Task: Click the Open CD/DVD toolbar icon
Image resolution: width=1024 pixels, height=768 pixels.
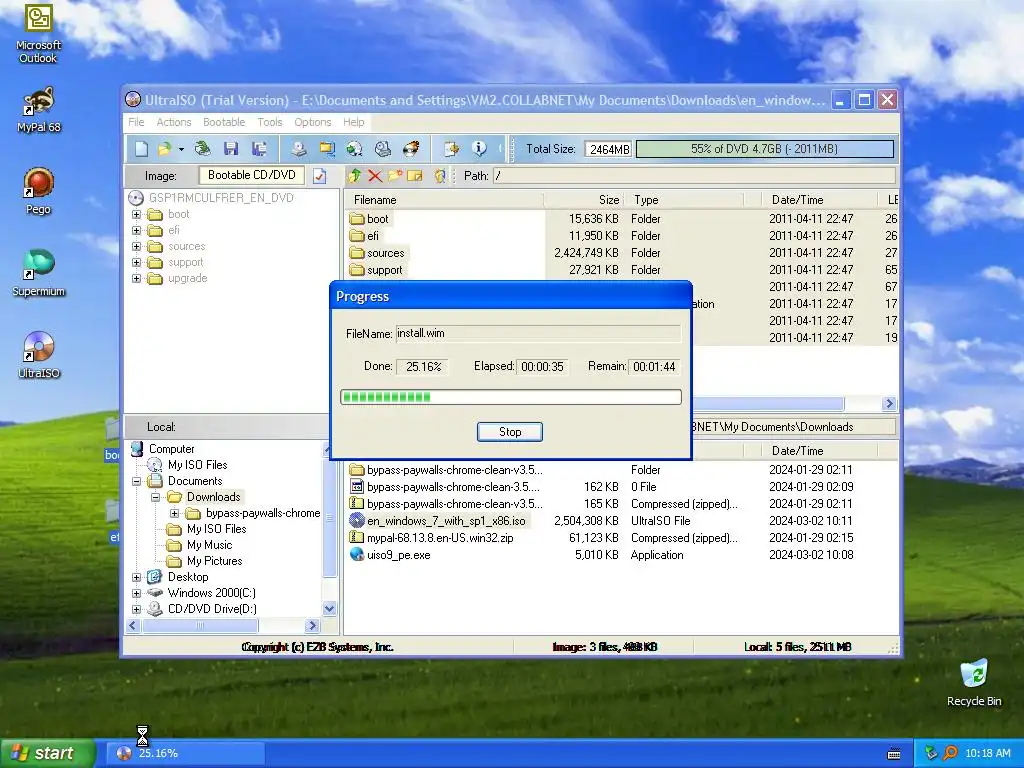Action: [202, 149]
